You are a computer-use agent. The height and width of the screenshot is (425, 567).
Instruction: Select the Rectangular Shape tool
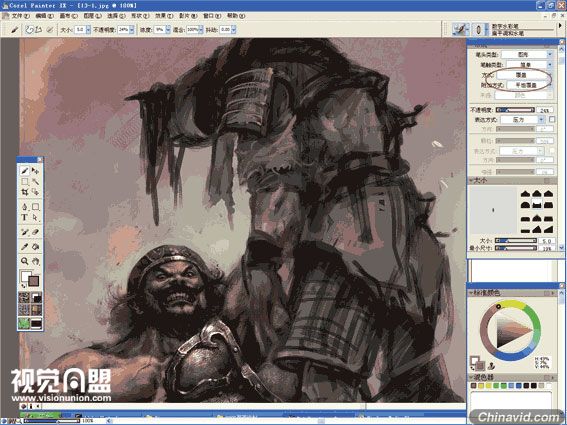click(35, 207)
